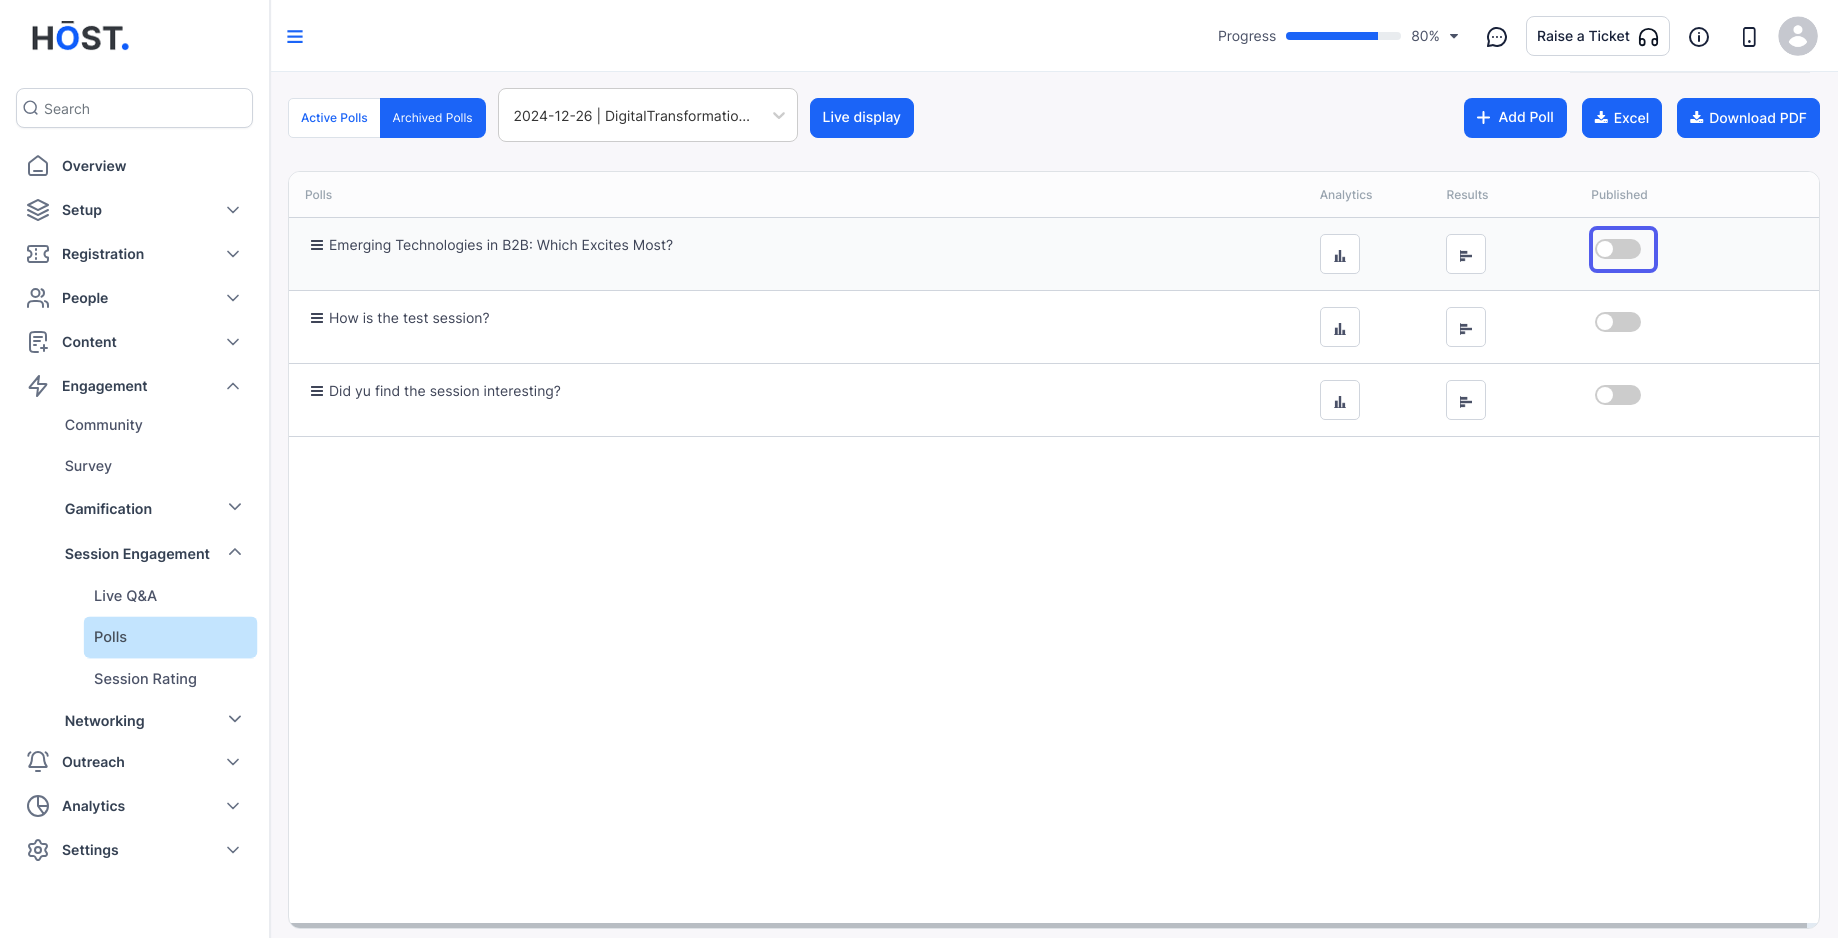Click drag handle of Emerging Technologies poll
The height and width of the screenshot is (938, 1838).
click(317, 245)
